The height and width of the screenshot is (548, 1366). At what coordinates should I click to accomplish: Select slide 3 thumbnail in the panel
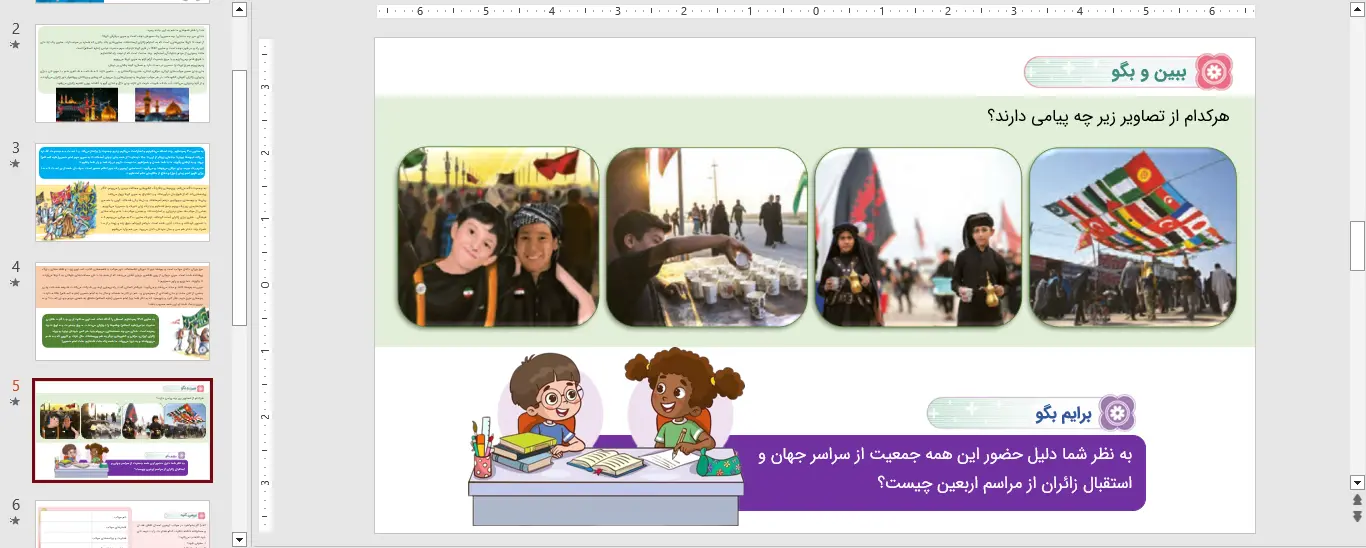click(122, 192)
